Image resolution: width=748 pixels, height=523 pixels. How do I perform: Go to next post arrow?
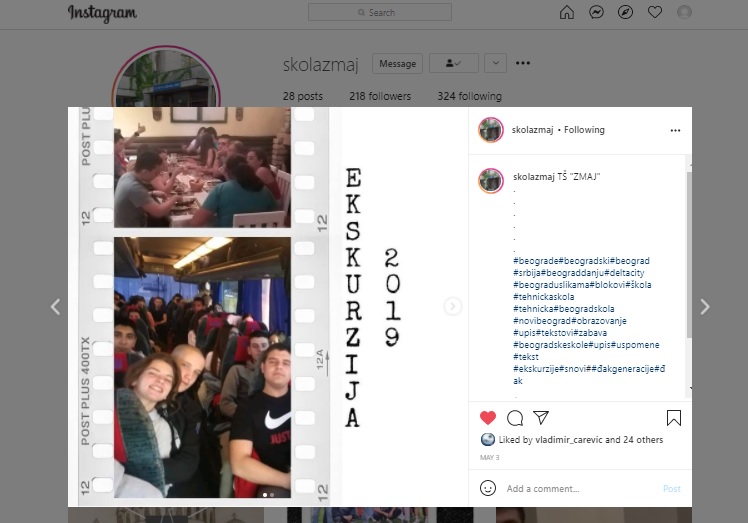pyautogui.click(x=705, y=307)
